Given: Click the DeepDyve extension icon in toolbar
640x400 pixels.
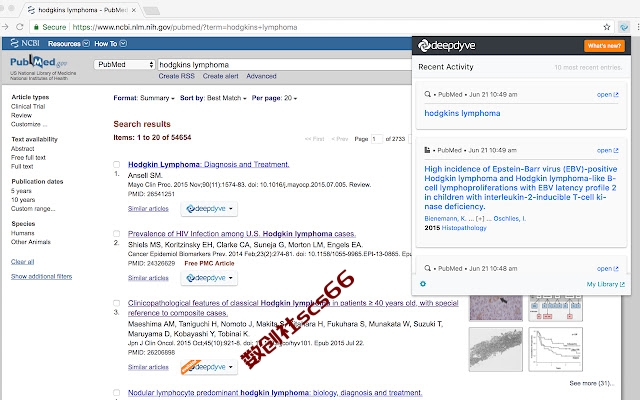Looking at the screenshot, I should (x=624, y=27).
